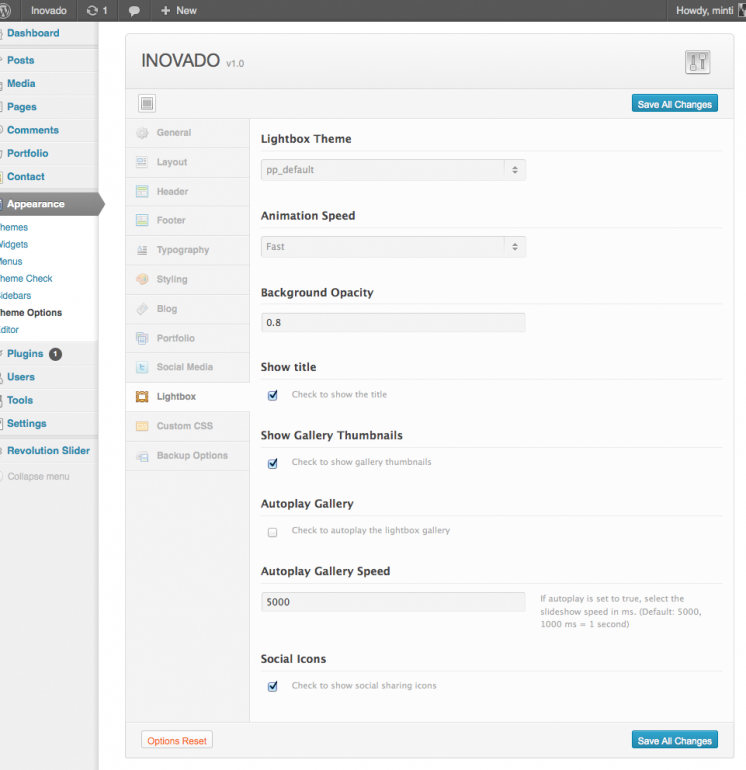Click the expand-all square icon above the tabs
Screen dimensions: 746x770
[147, 103]
